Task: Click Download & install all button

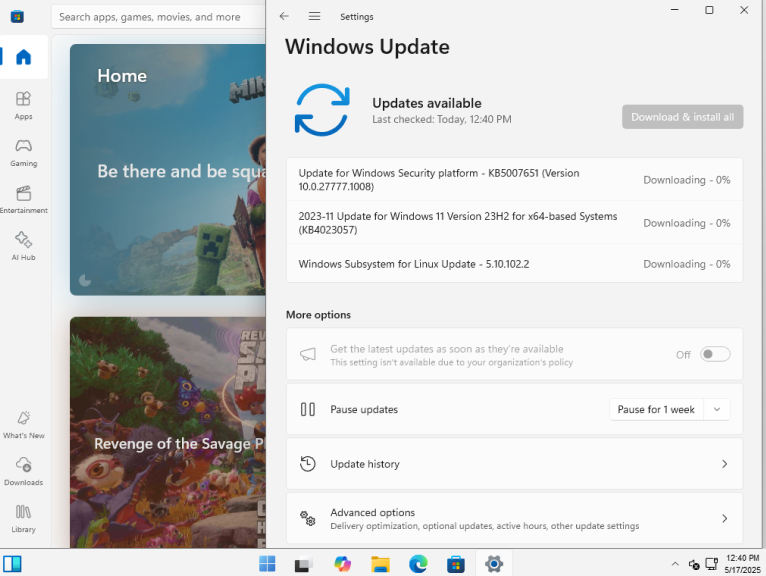Action: [682, 117]
